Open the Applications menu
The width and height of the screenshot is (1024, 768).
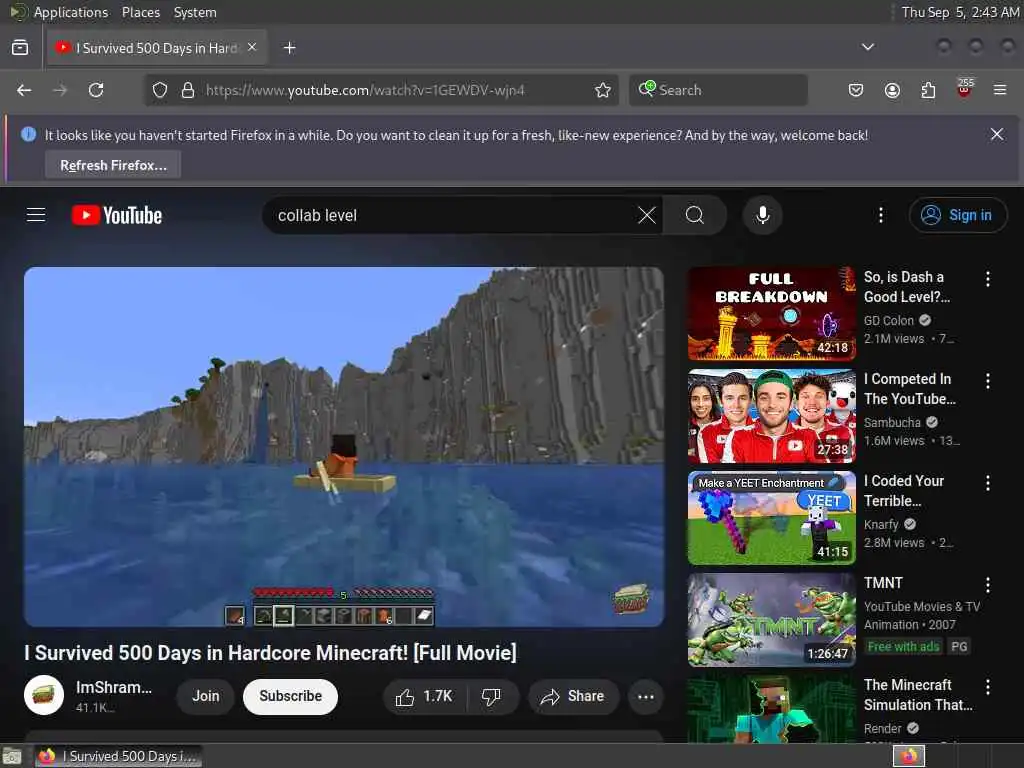click(x=71, y=12)
